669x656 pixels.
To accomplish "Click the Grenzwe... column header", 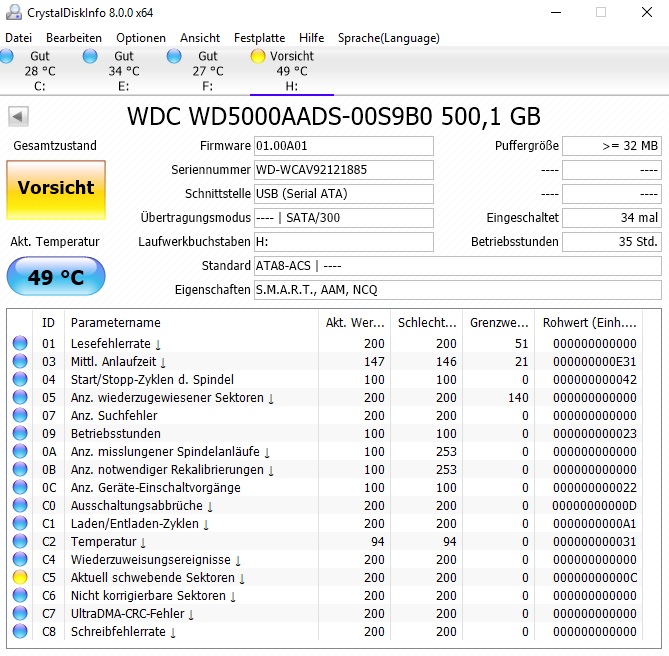I will click(499, 322).
